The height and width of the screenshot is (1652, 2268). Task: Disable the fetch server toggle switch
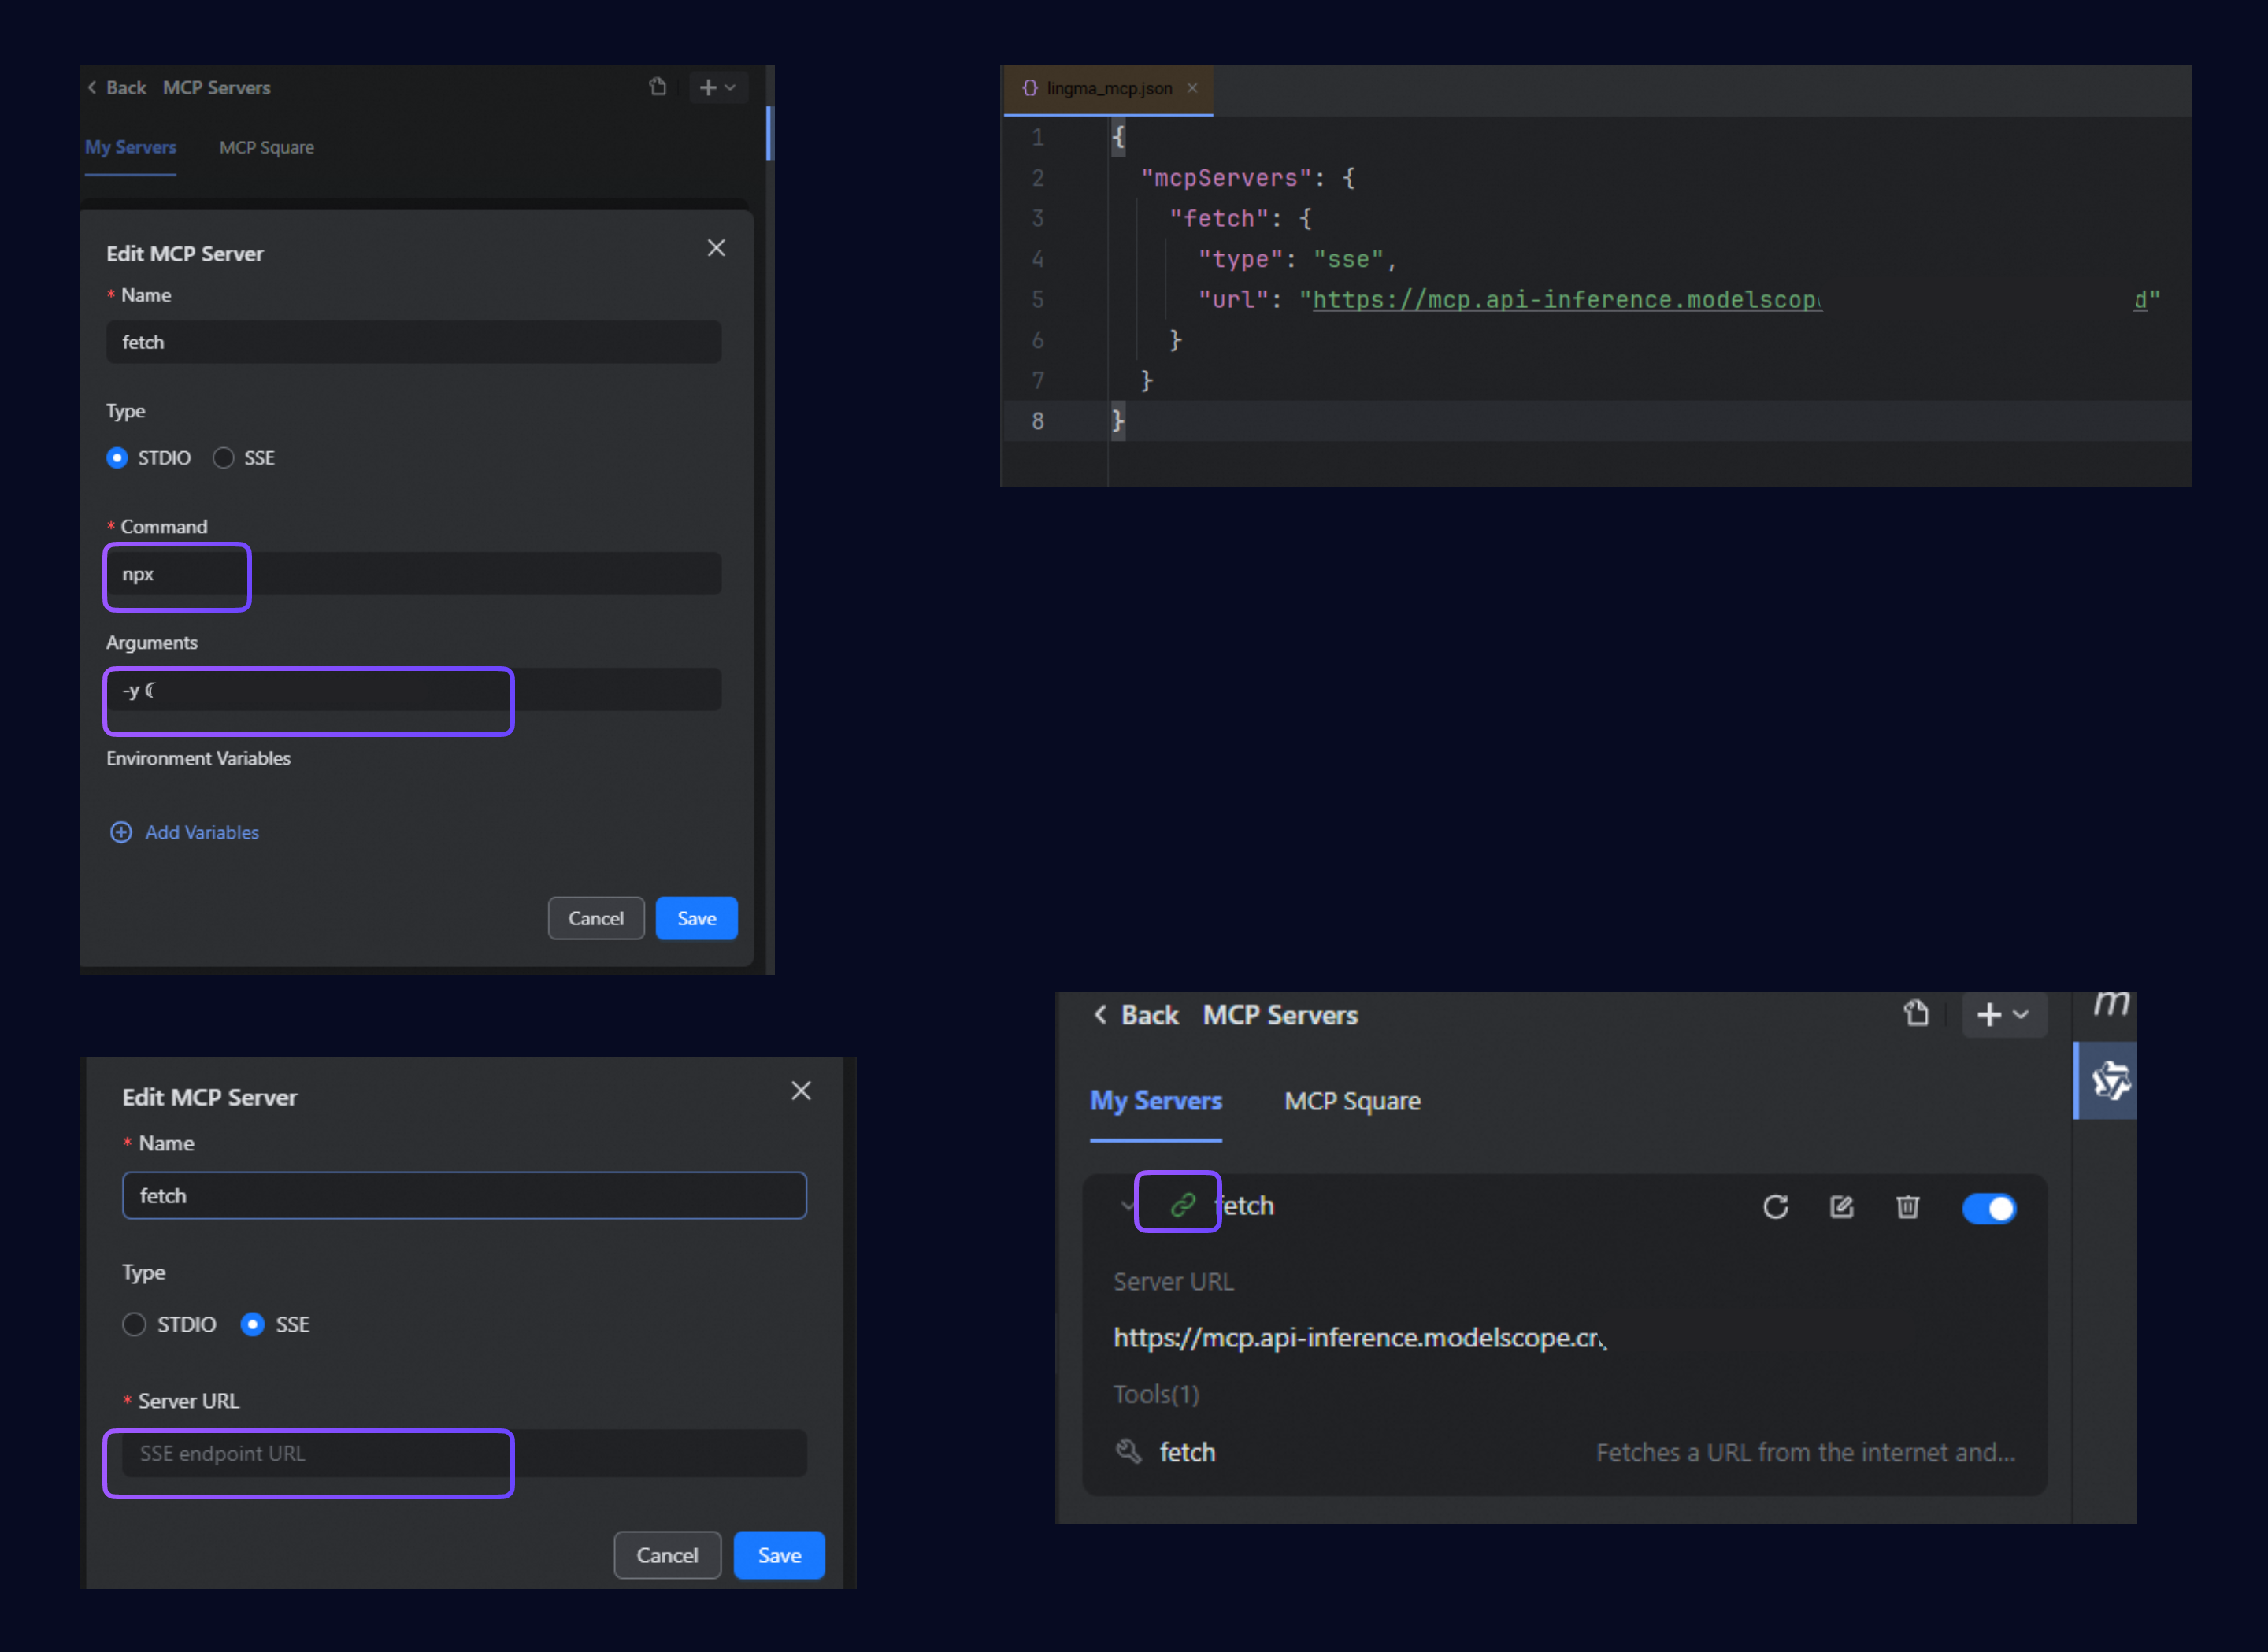(1988, 1208)
